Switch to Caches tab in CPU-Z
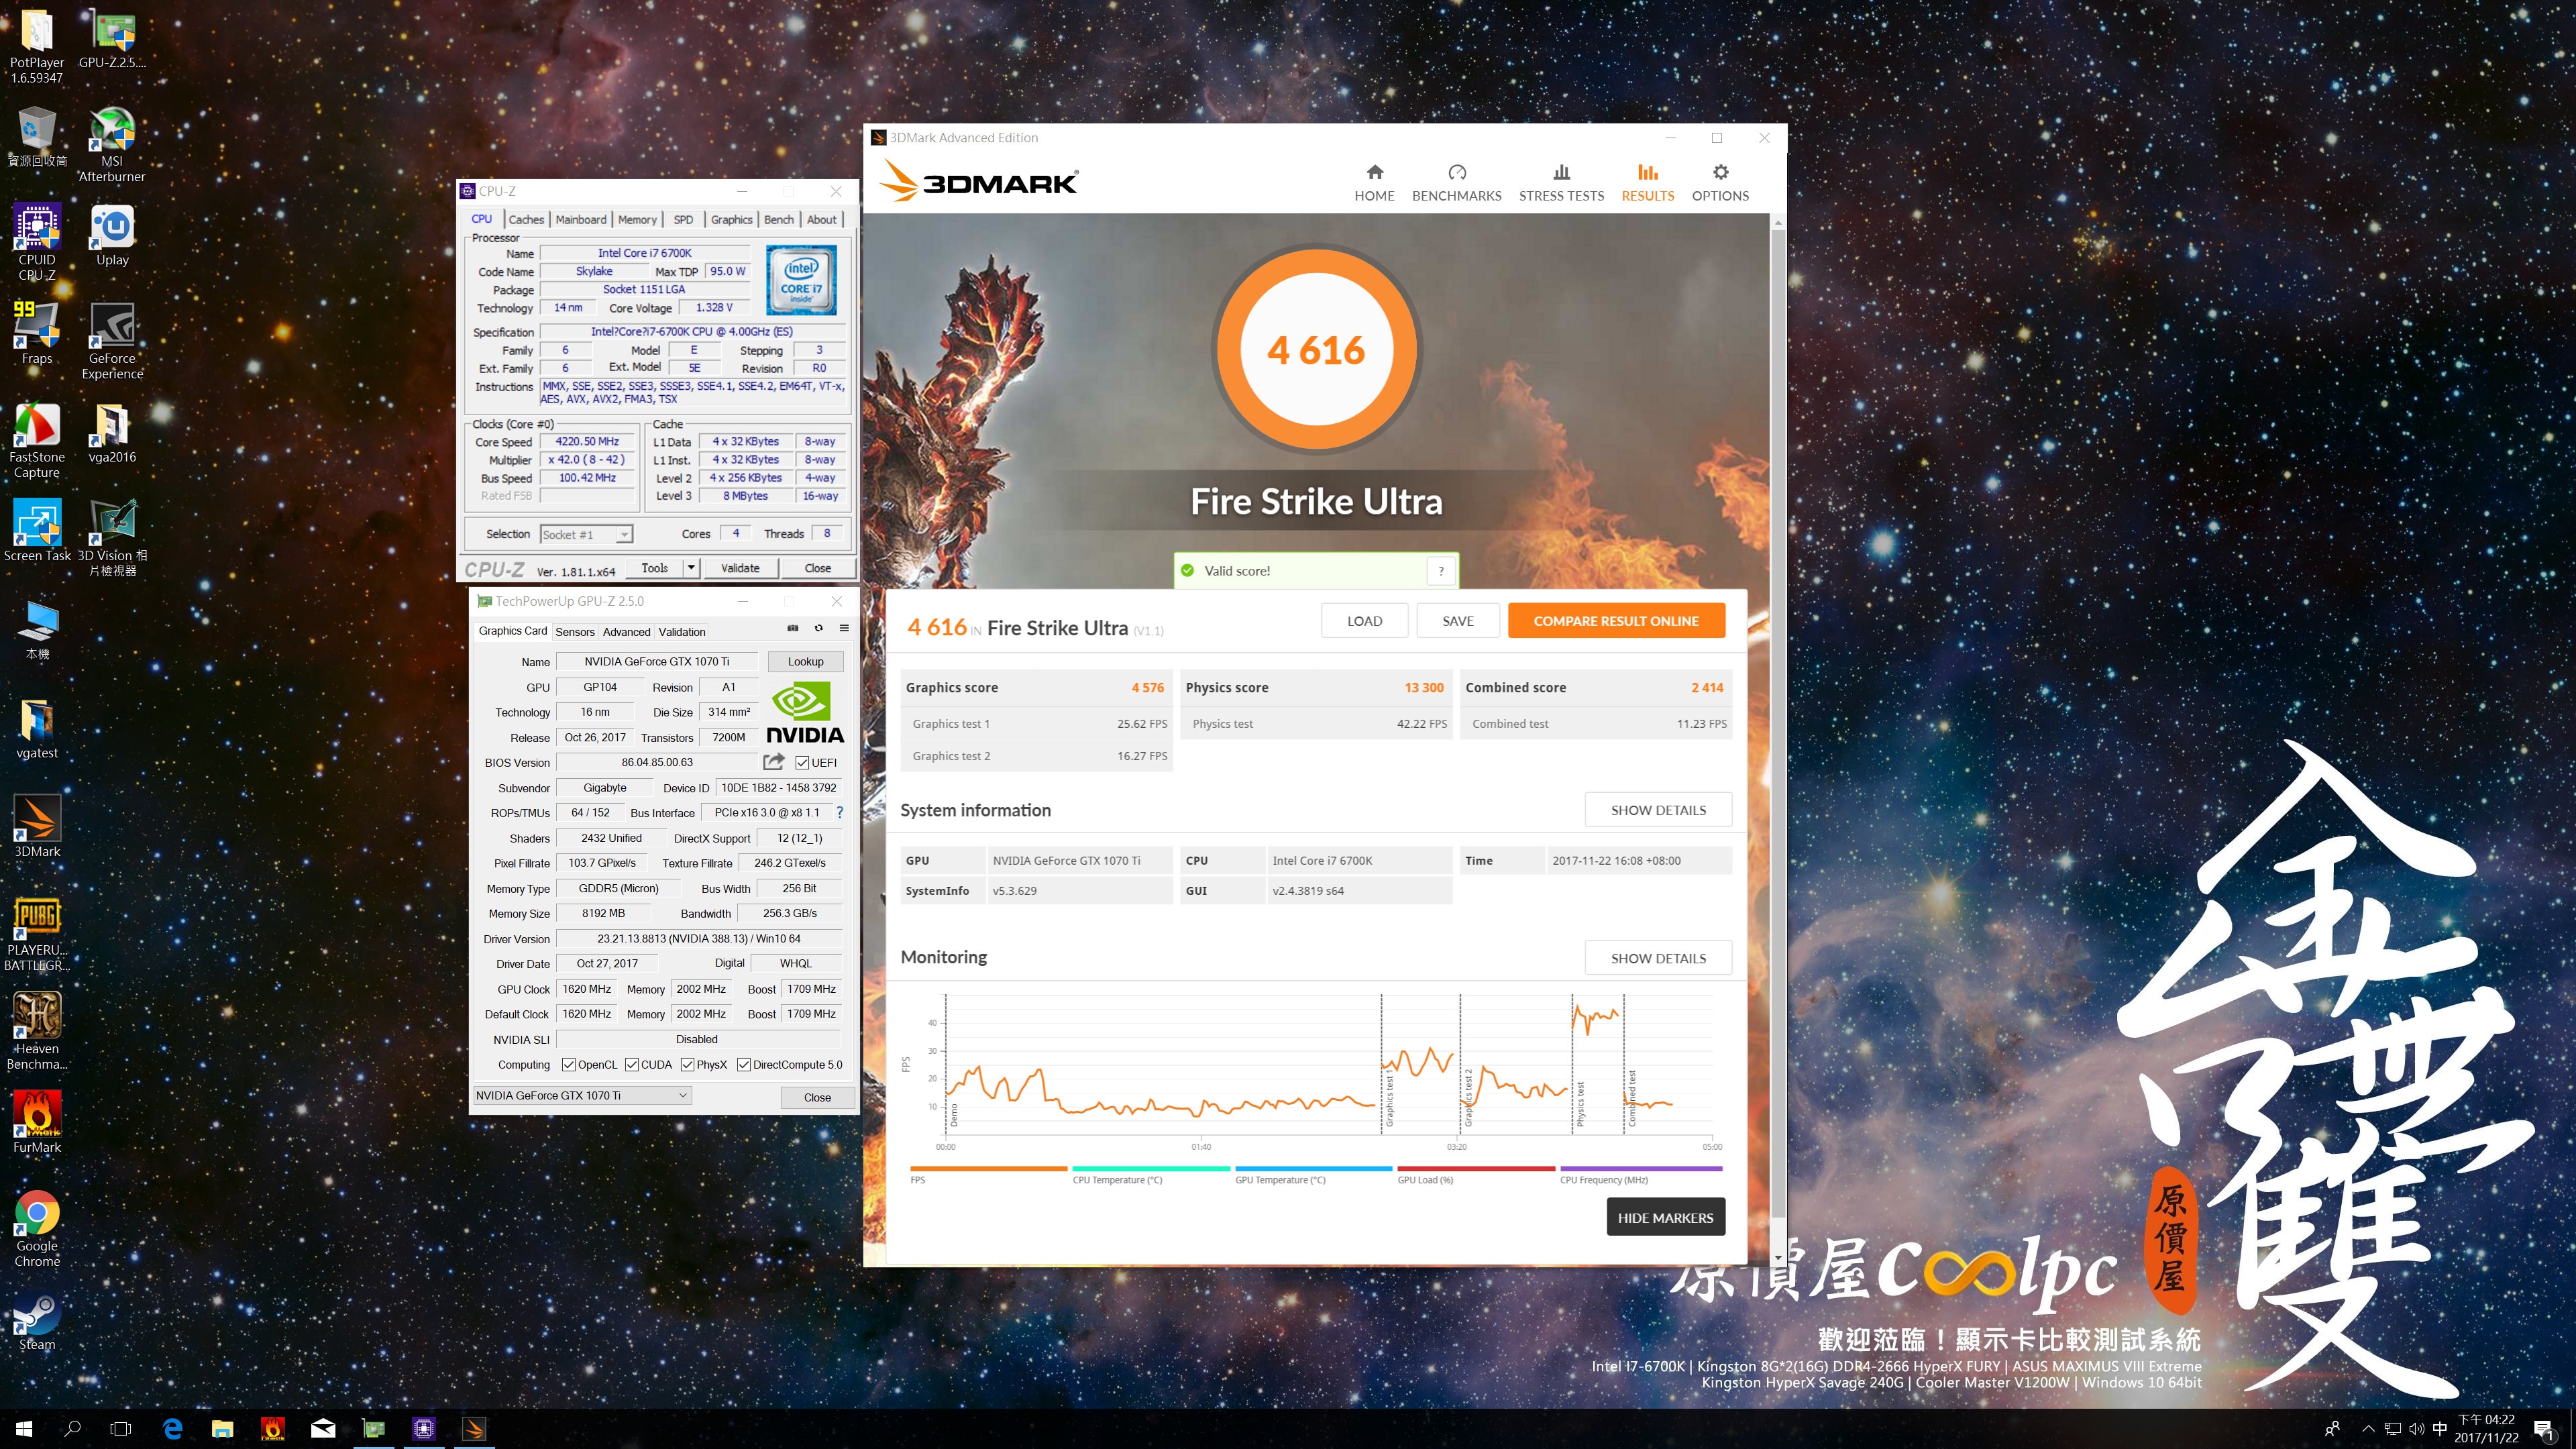Viewport: 2576px width, 1449px height. click(x=526, y=220)
